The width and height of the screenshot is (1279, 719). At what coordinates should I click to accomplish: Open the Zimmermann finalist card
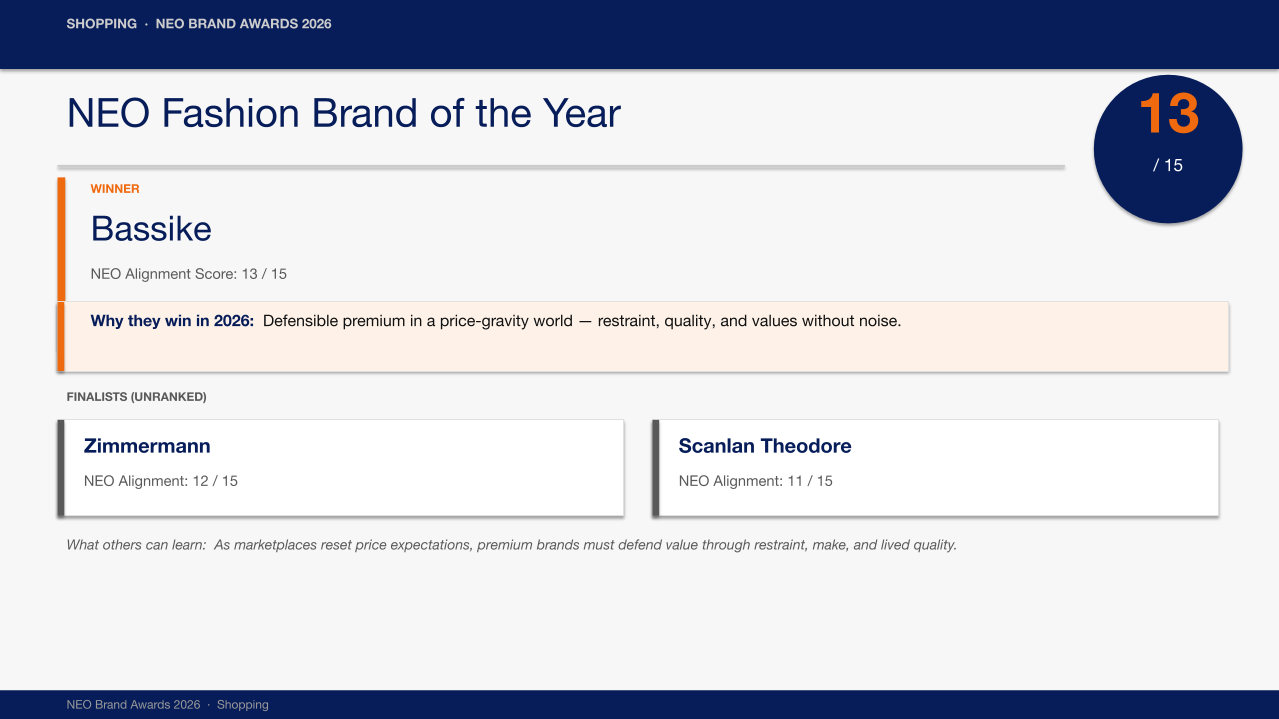(341, 468)
